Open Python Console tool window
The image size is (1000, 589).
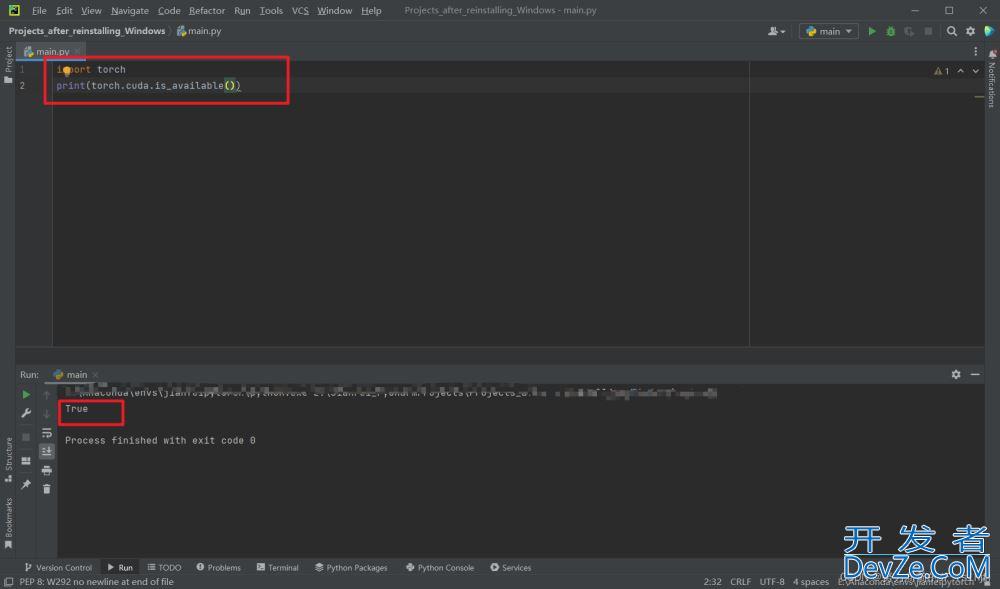coord(440,567)
